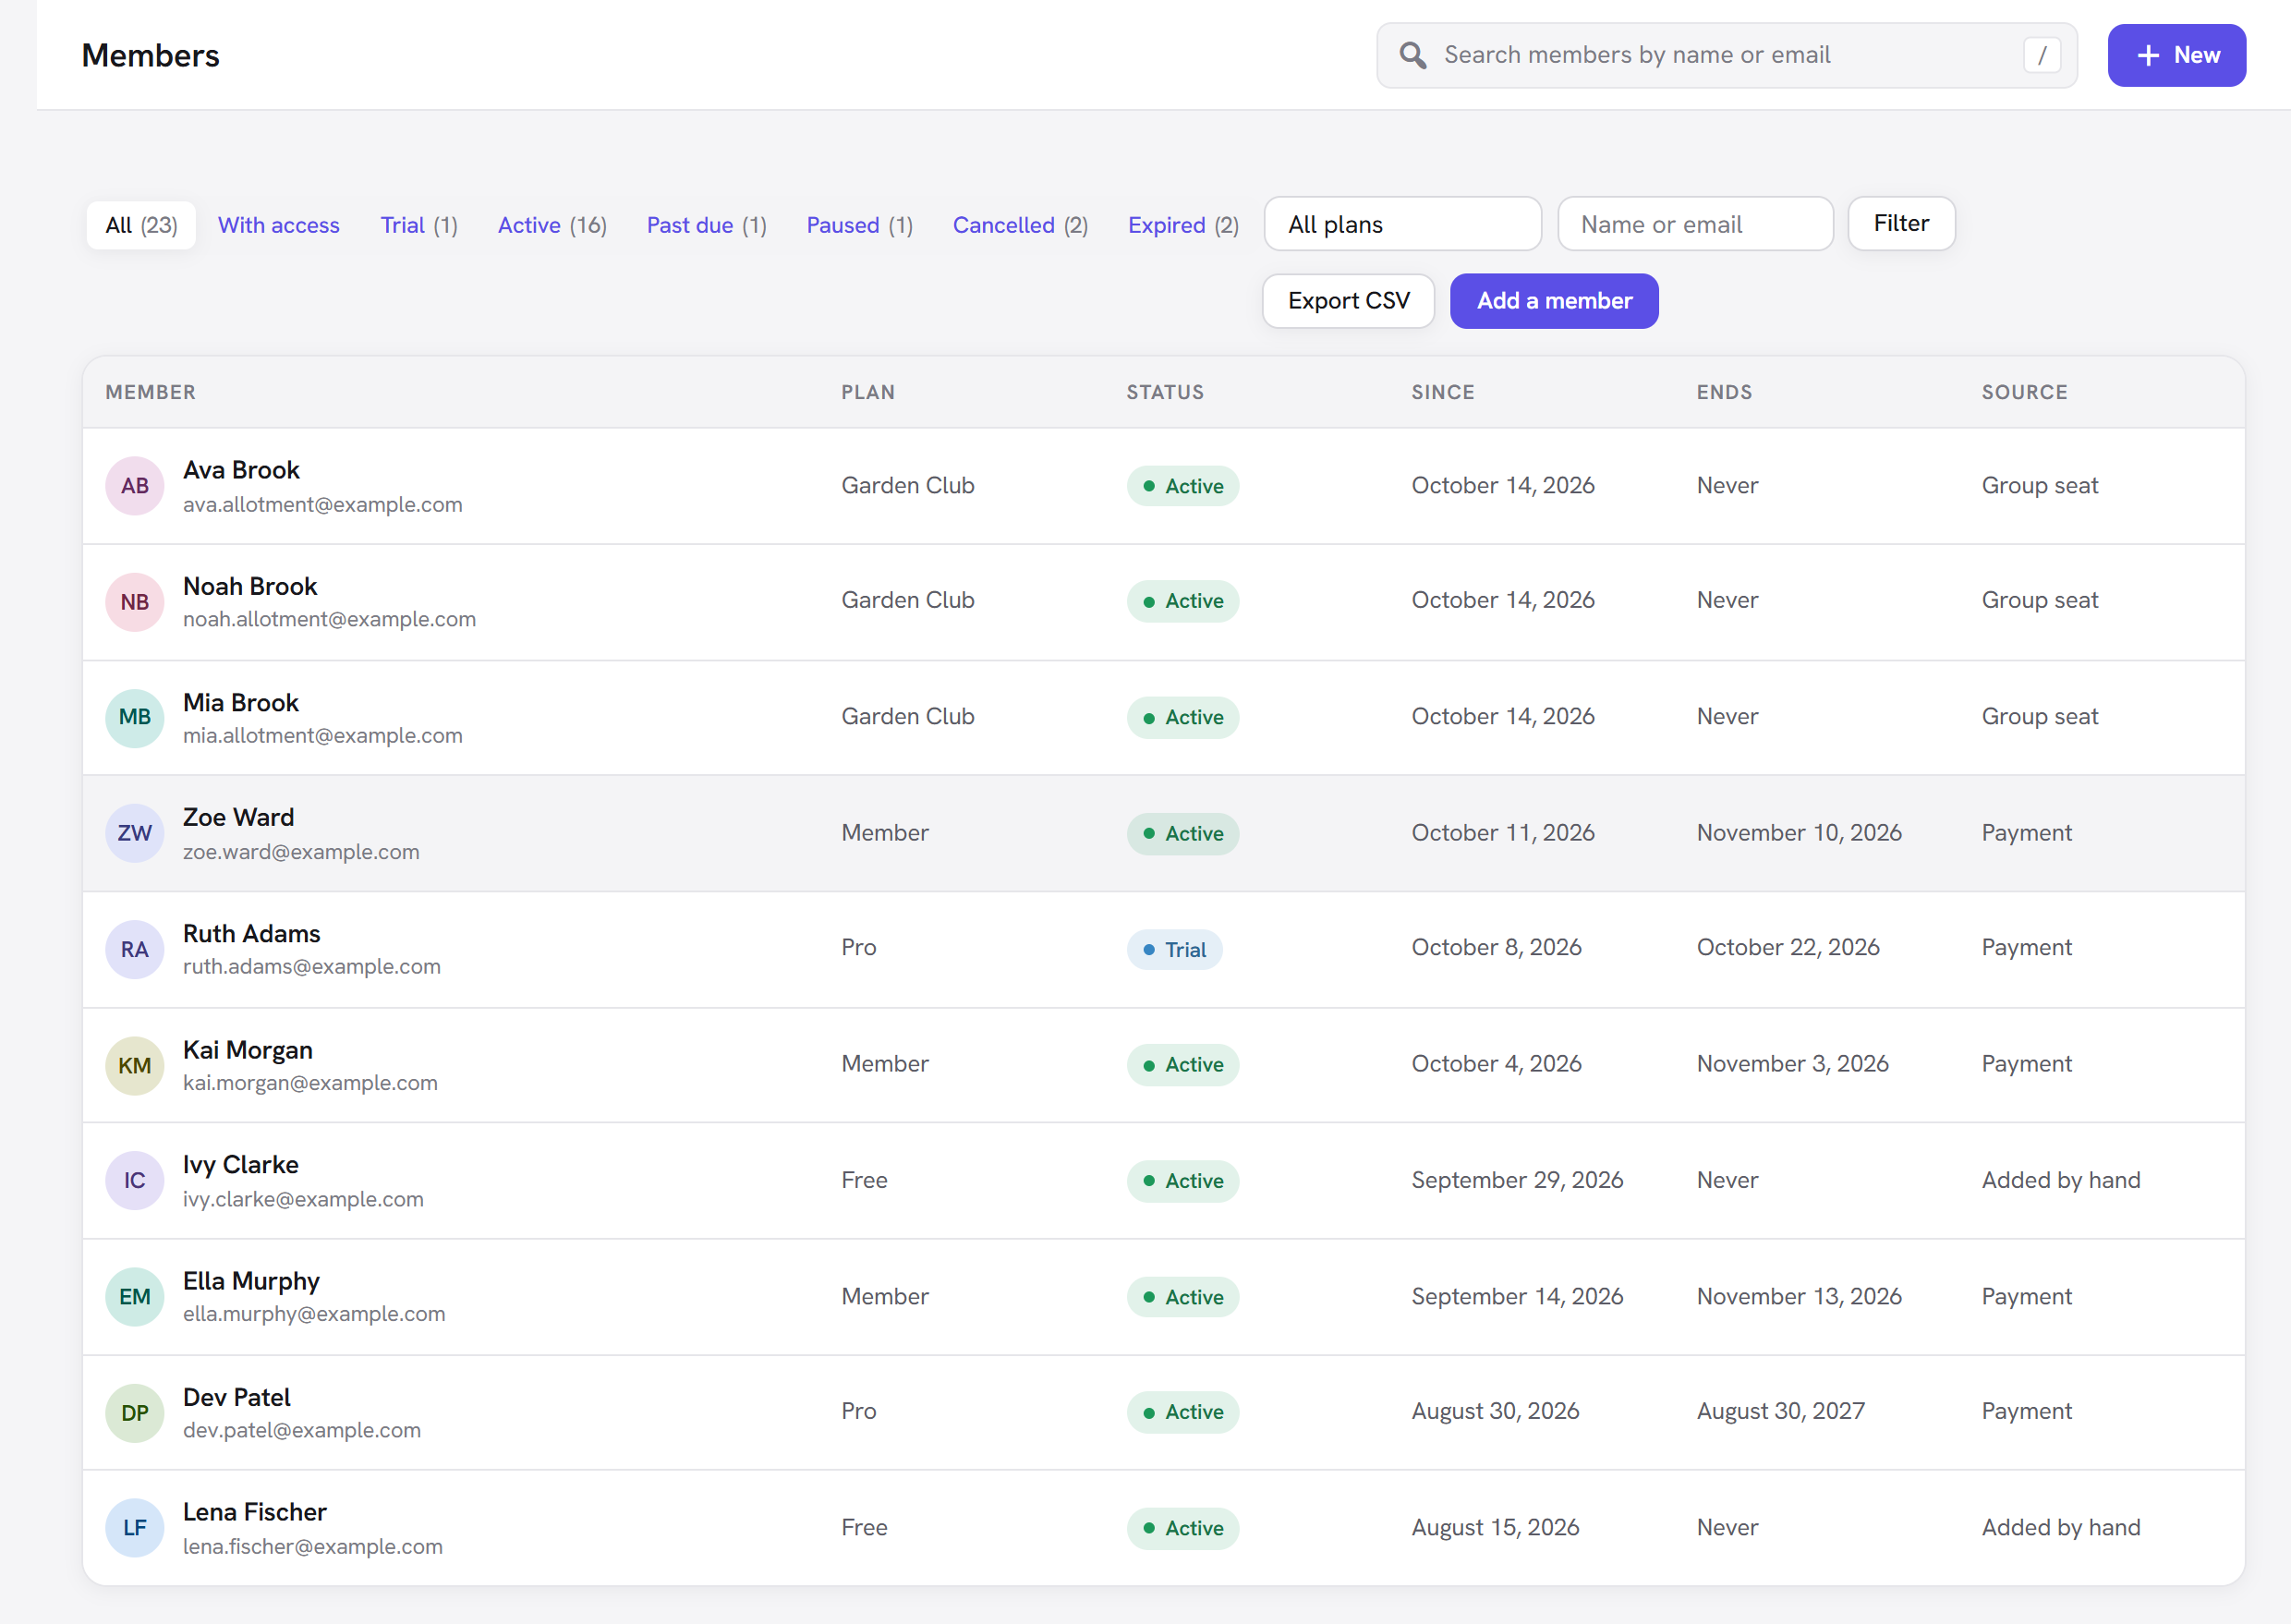Open the Active (16) tab

coord(552,225)
